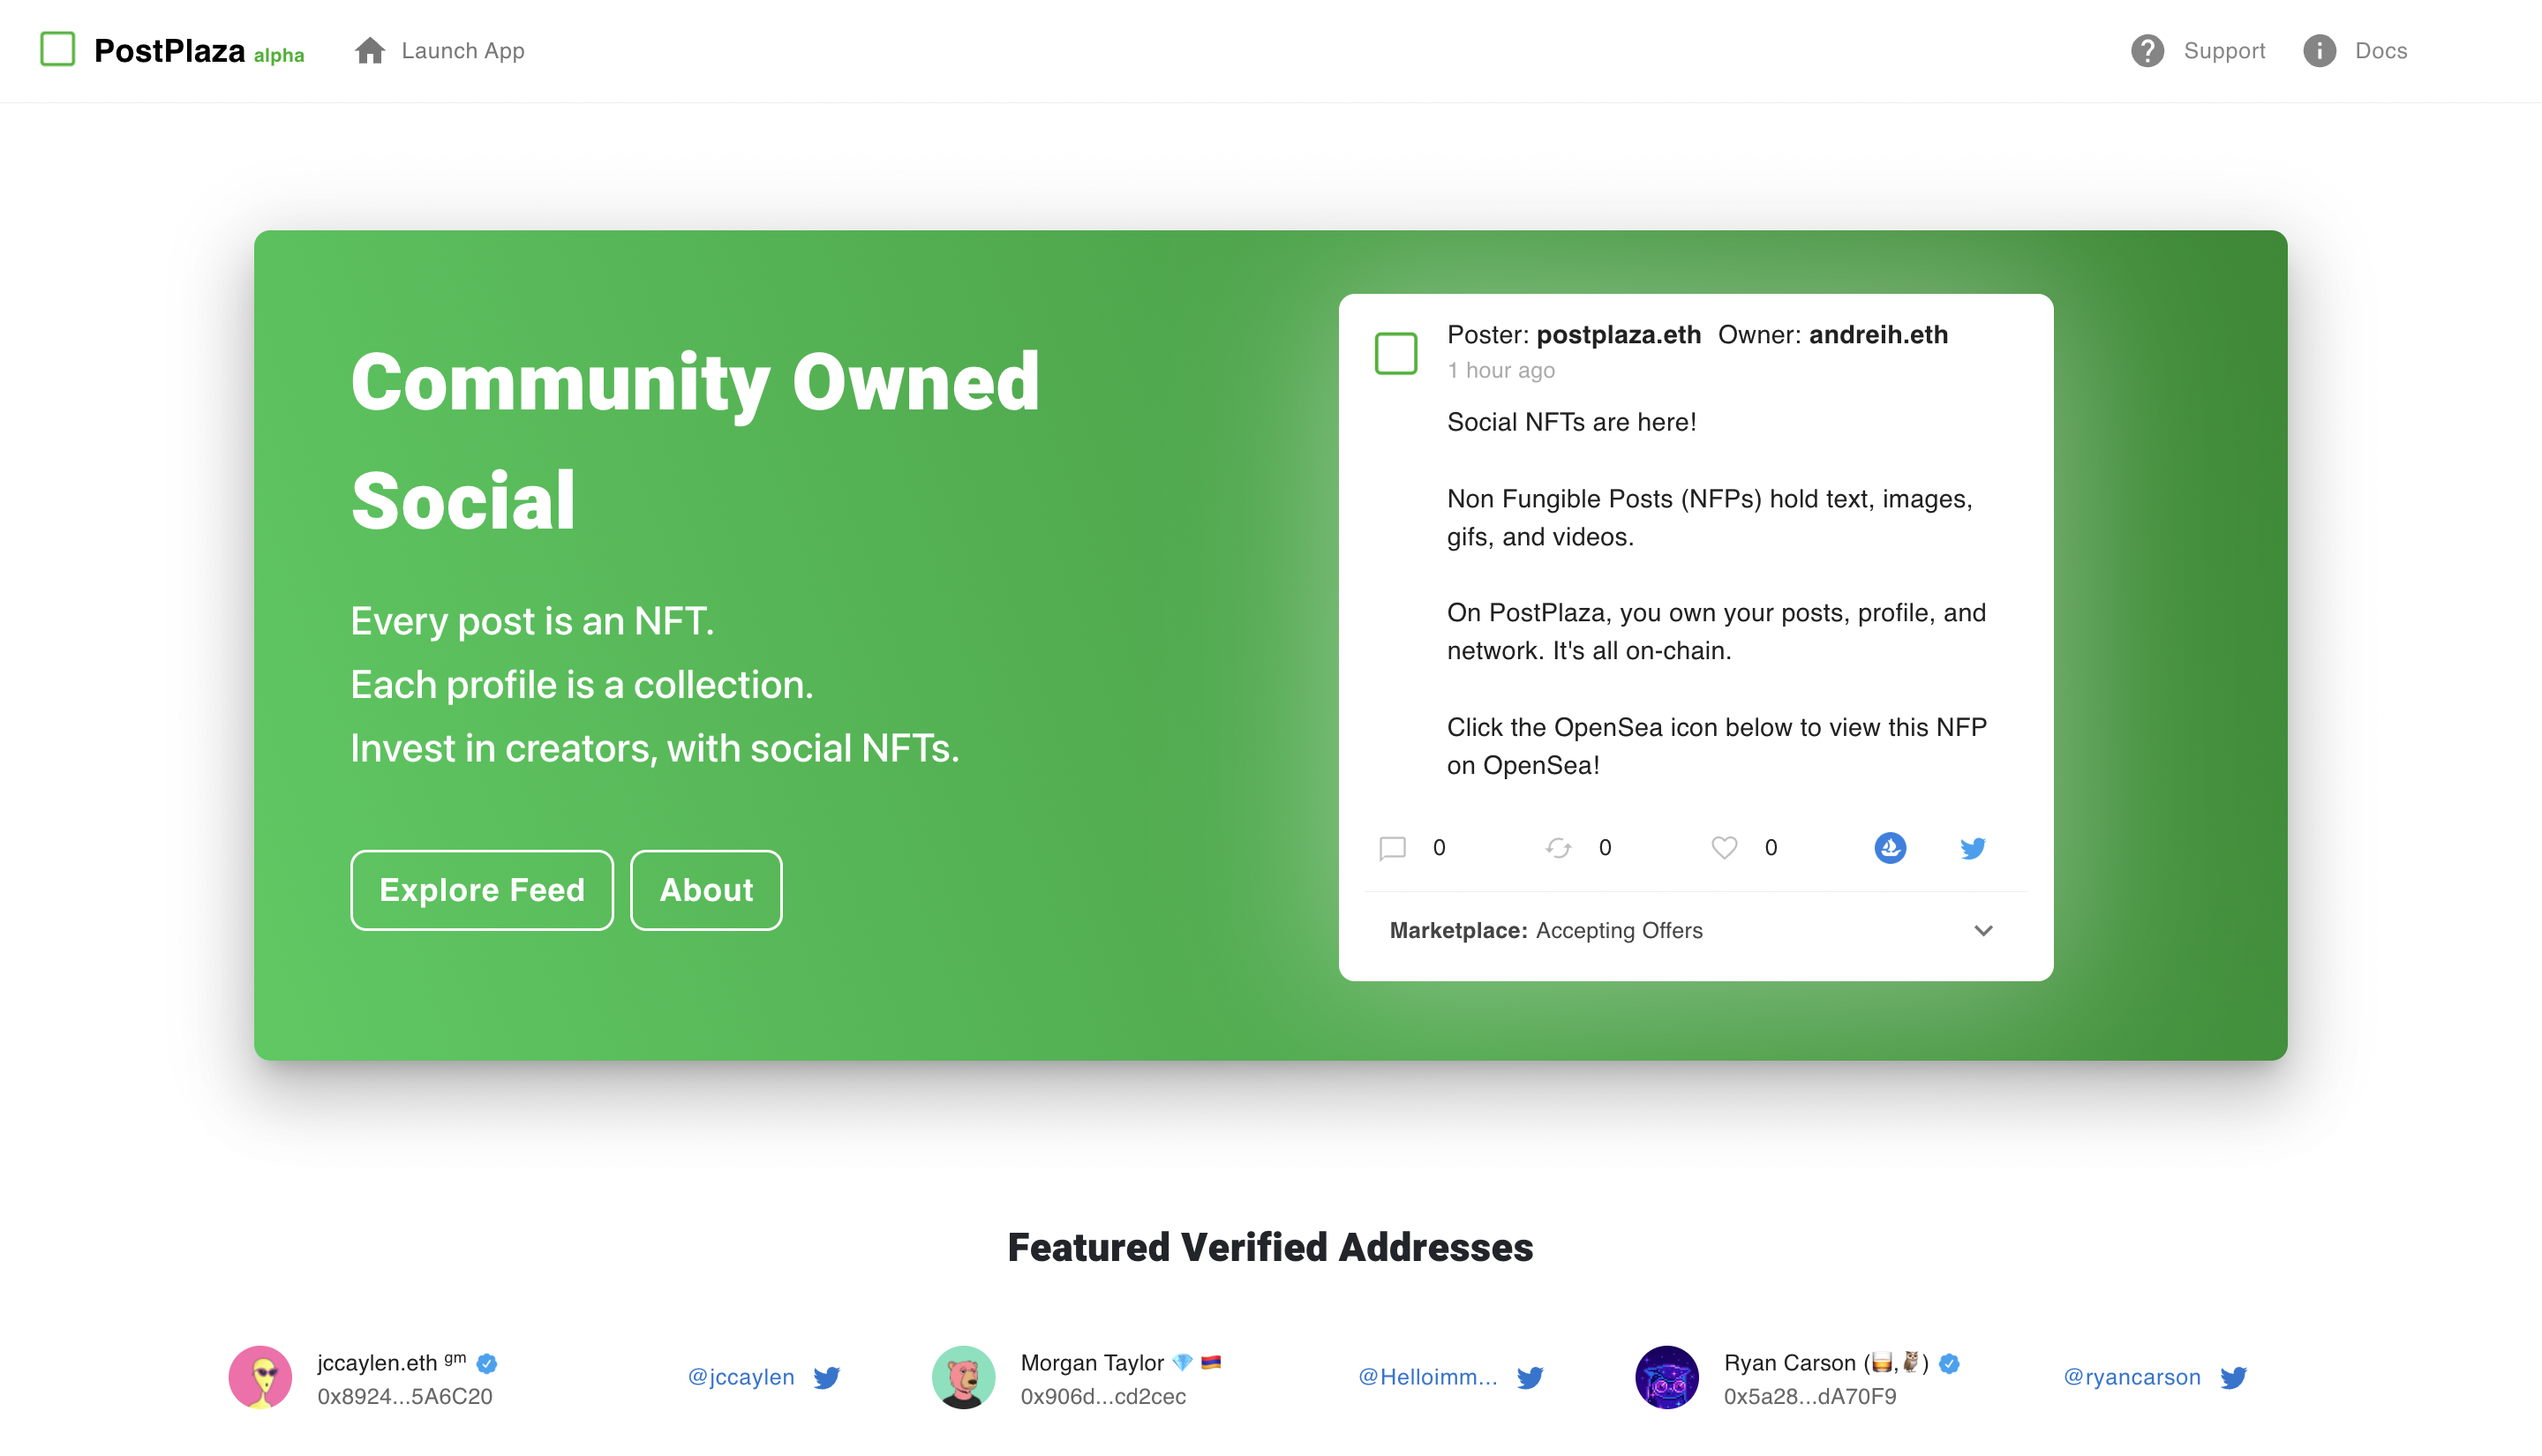Click the comment bubble icon on post
The width and height of the screenshot is (2542, 1456).
pos(1392,848)
